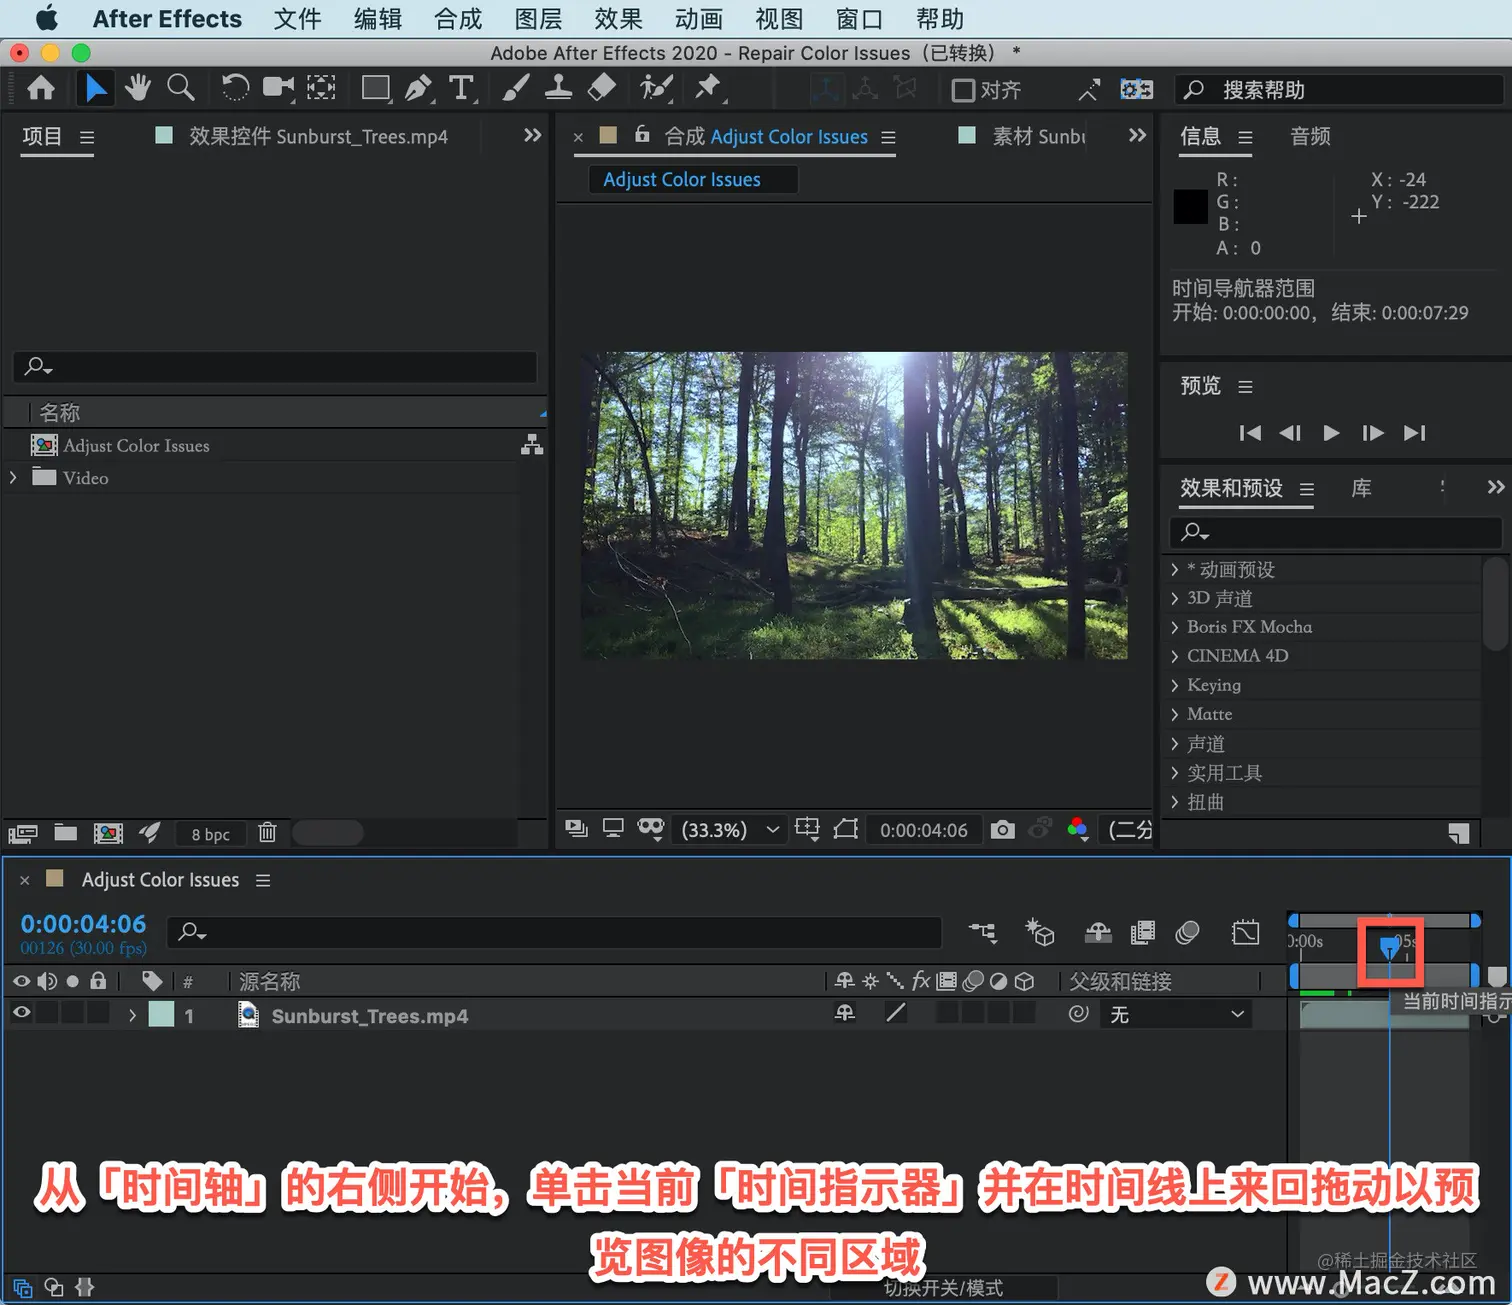Viewport: 1512px width, 1305px height.
Task: Select the Brush tool
Action: 515,88
